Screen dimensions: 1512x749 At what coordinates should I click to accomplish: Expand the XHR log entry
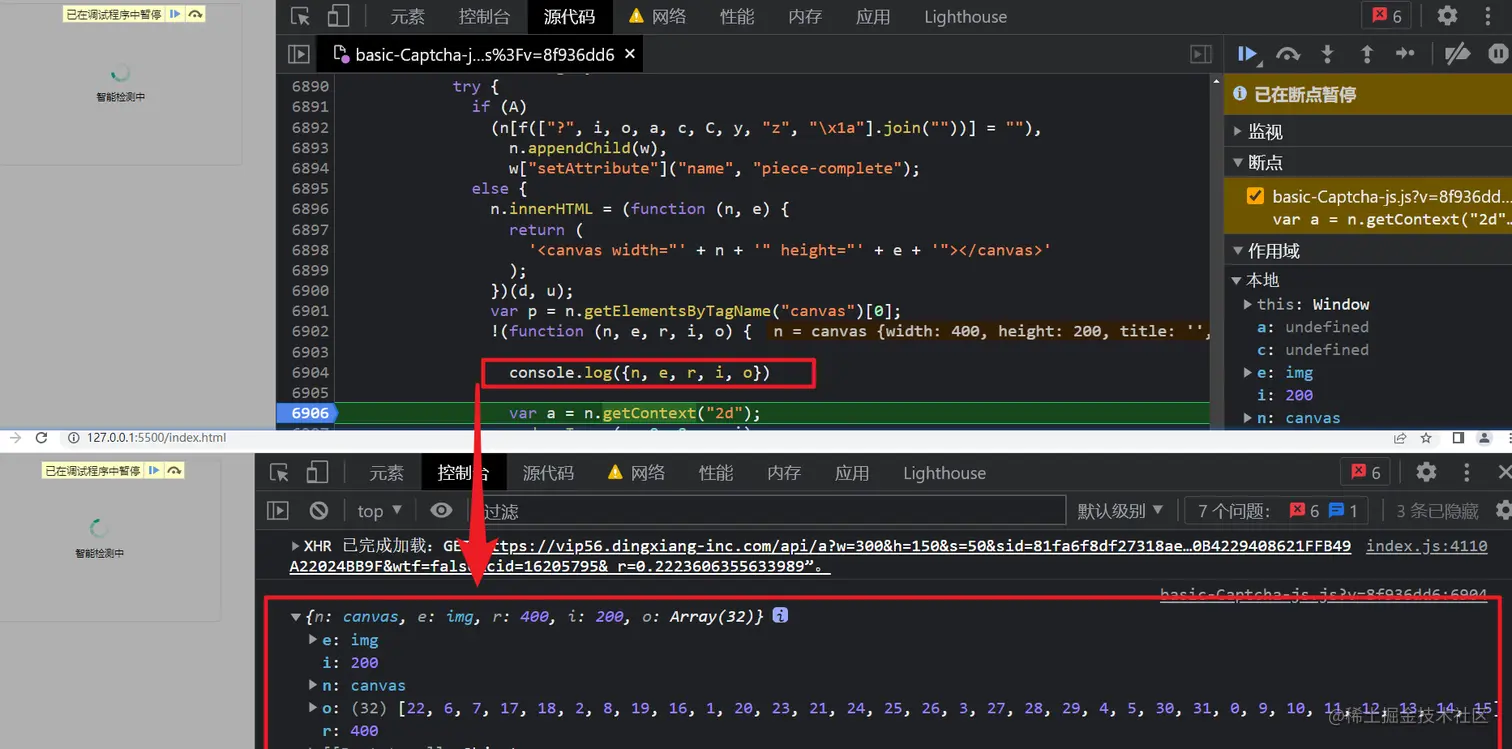(x=295, y=546)
